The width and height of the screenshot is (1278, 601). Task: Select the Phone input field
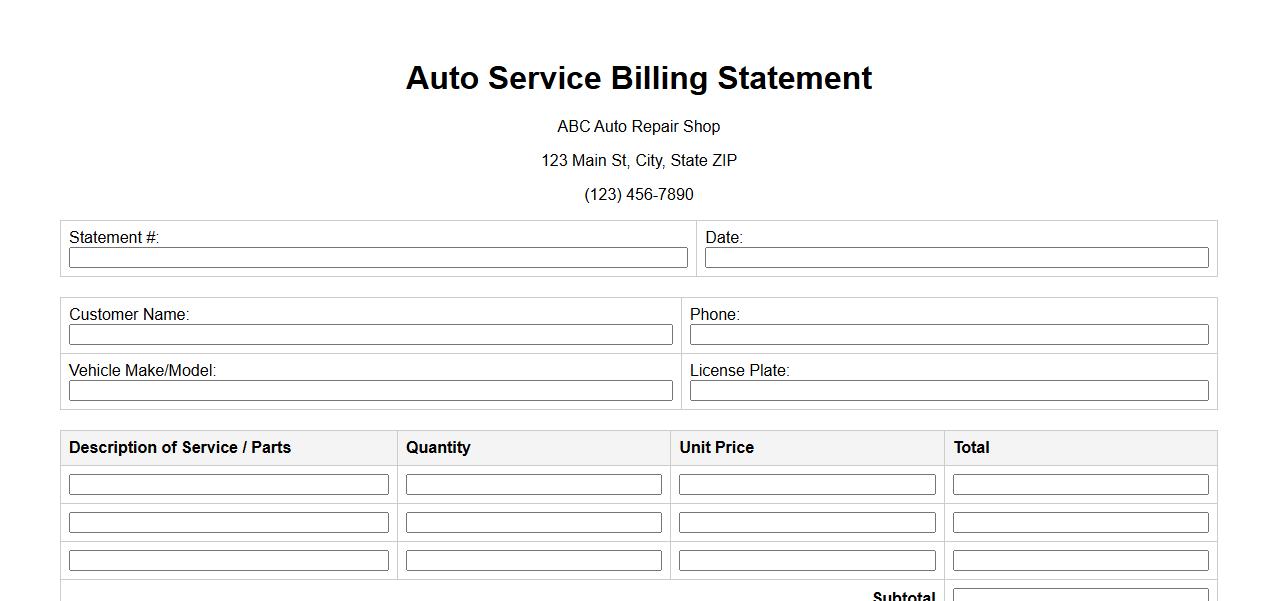[x=948, y=335]
